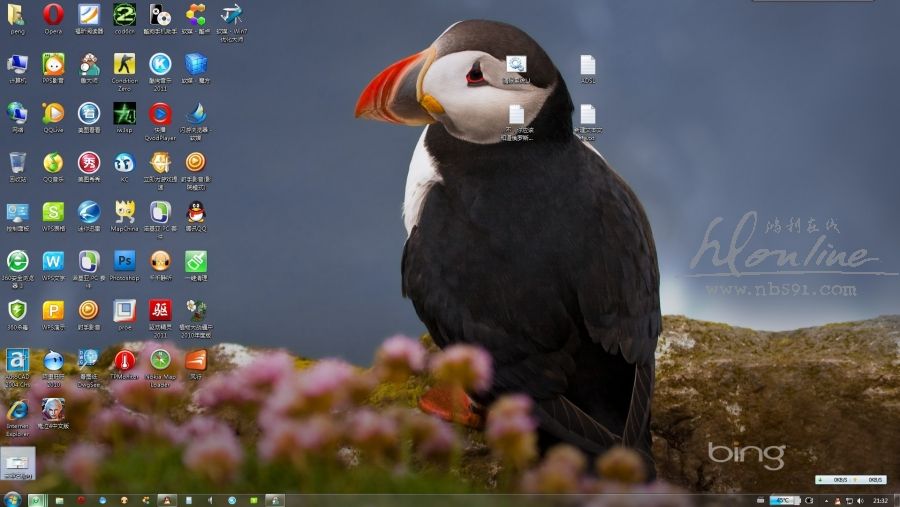Select the Photoshop desktop shortcut
The image size is (900, 507).
point(124,261)
